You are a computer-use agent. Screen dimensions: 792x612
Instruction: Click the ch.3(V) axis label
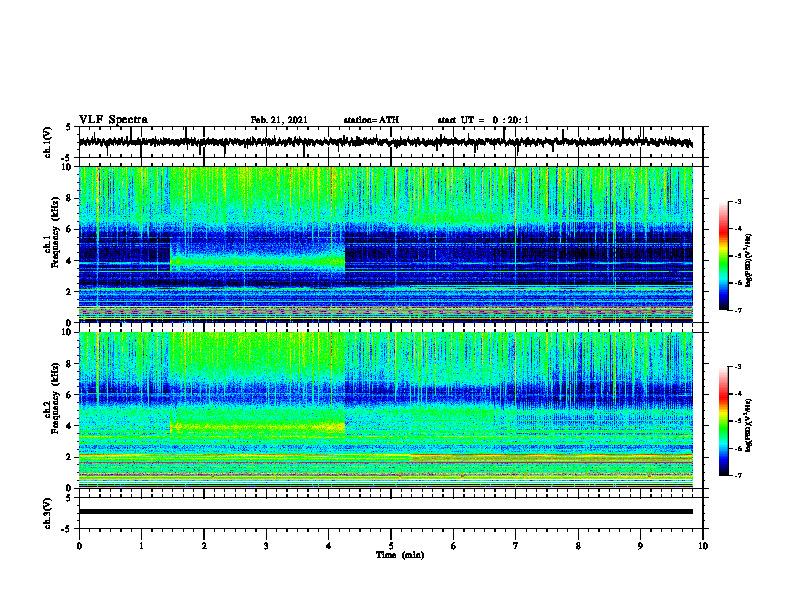[48, 514]
